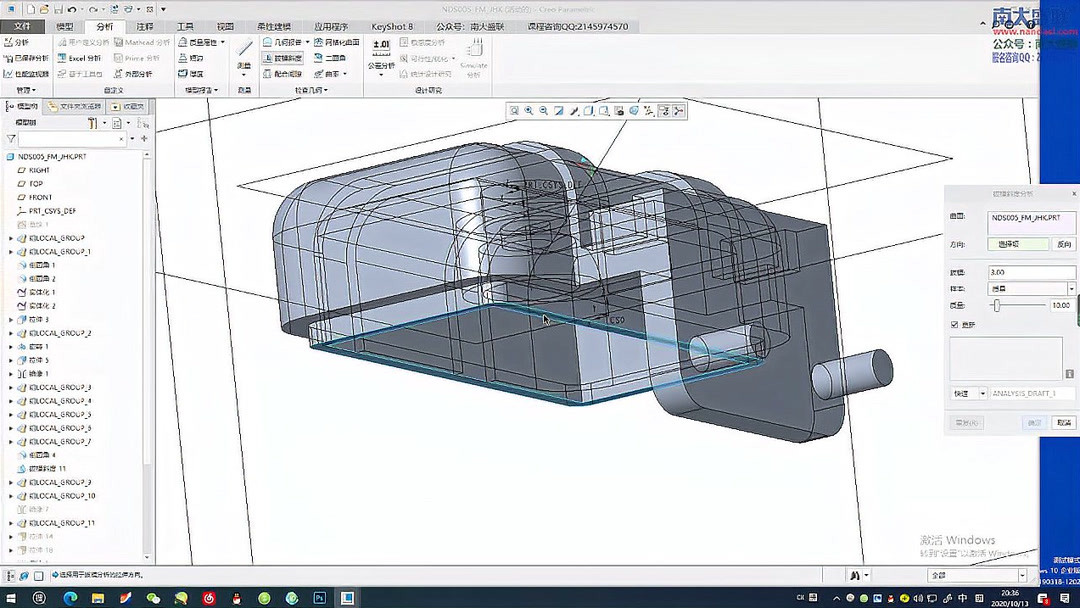Click the sample quality slider handle
1080x608 pixels.
pyautogui.click(x=996, y=304)
